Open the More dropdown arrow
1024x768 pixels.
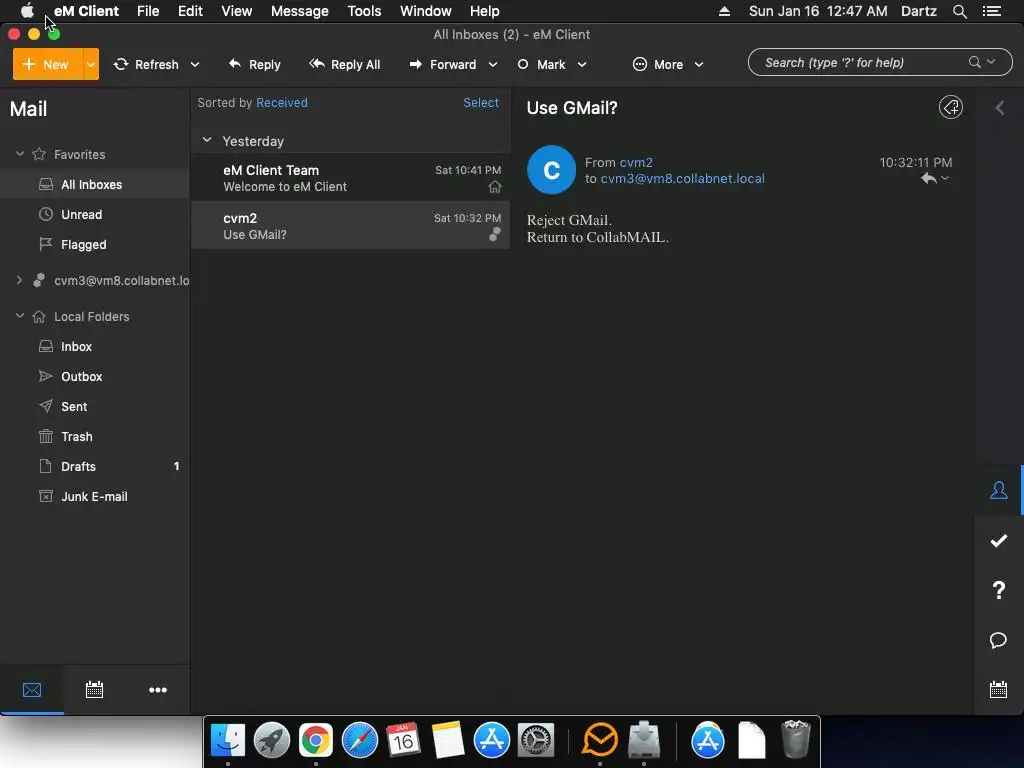click(x=699, y=64)
